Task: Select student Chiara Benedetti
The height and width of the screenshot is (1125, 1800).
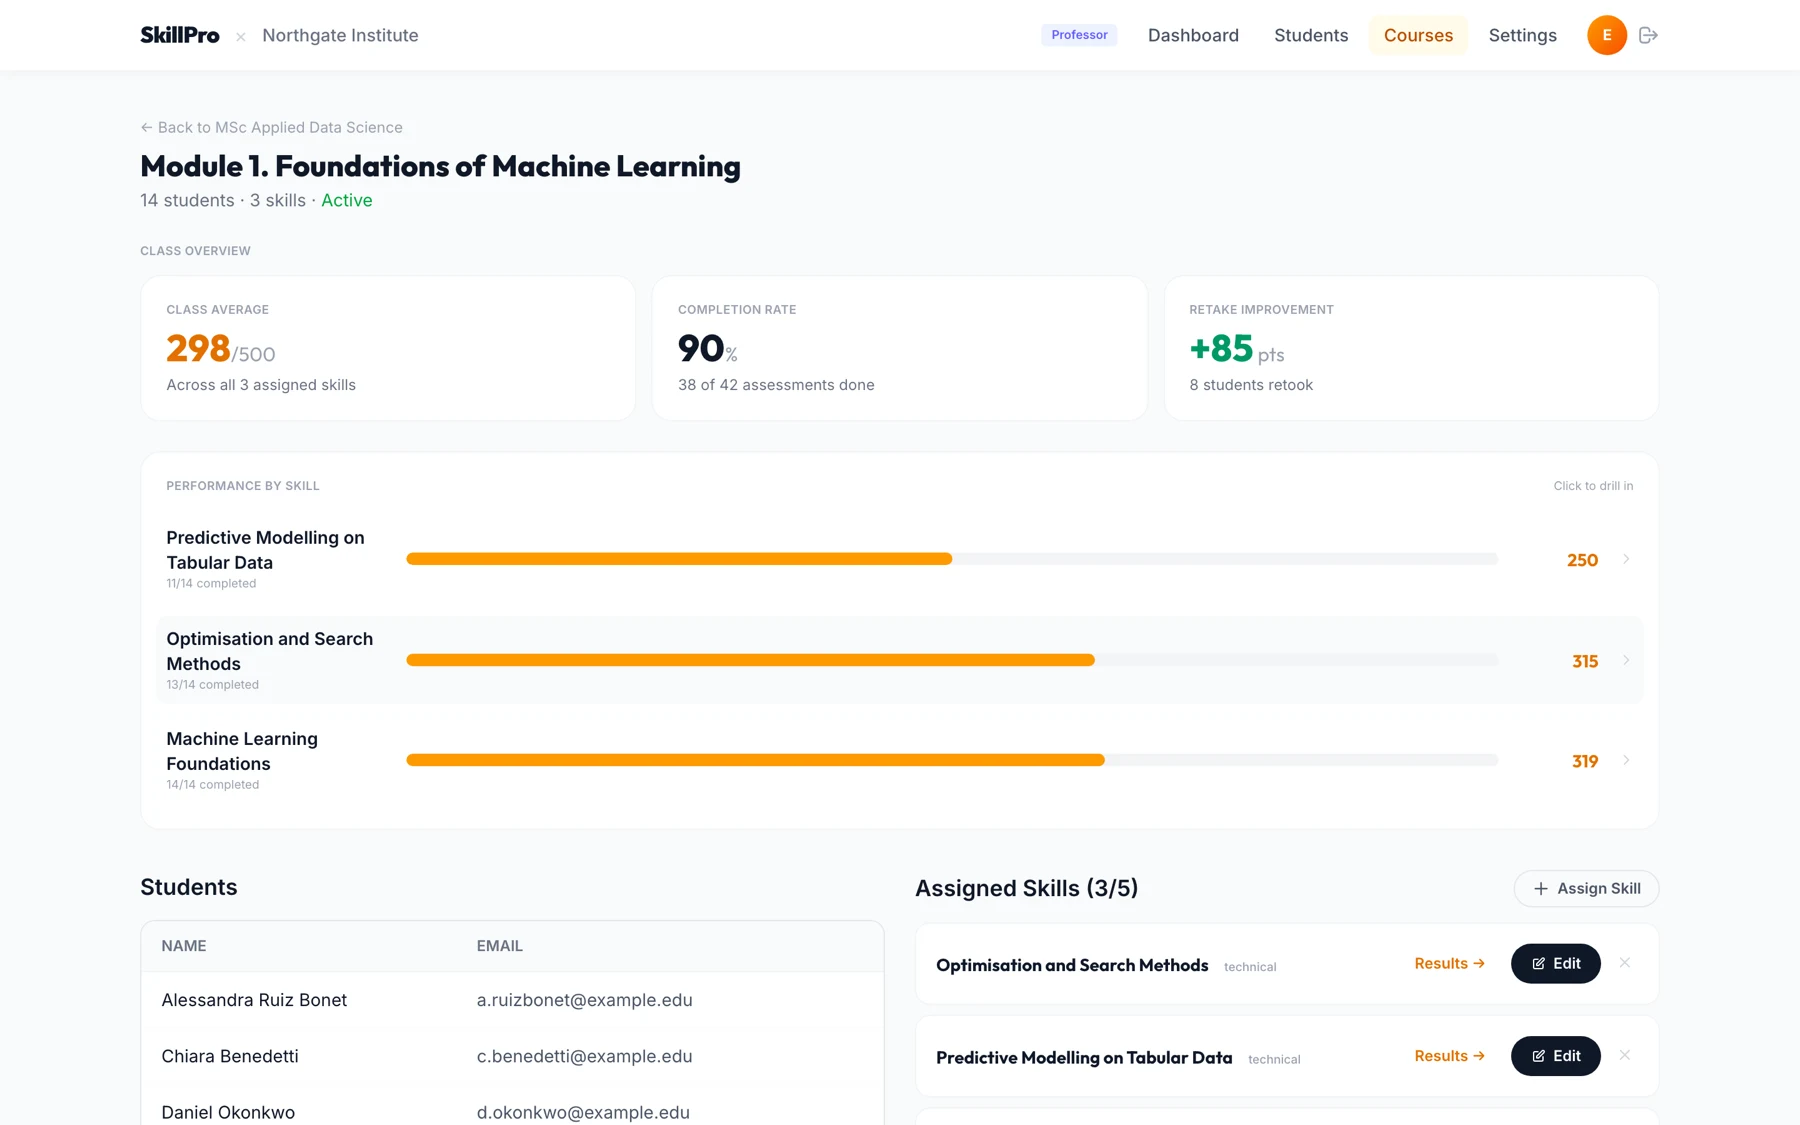Action: 230,1056
